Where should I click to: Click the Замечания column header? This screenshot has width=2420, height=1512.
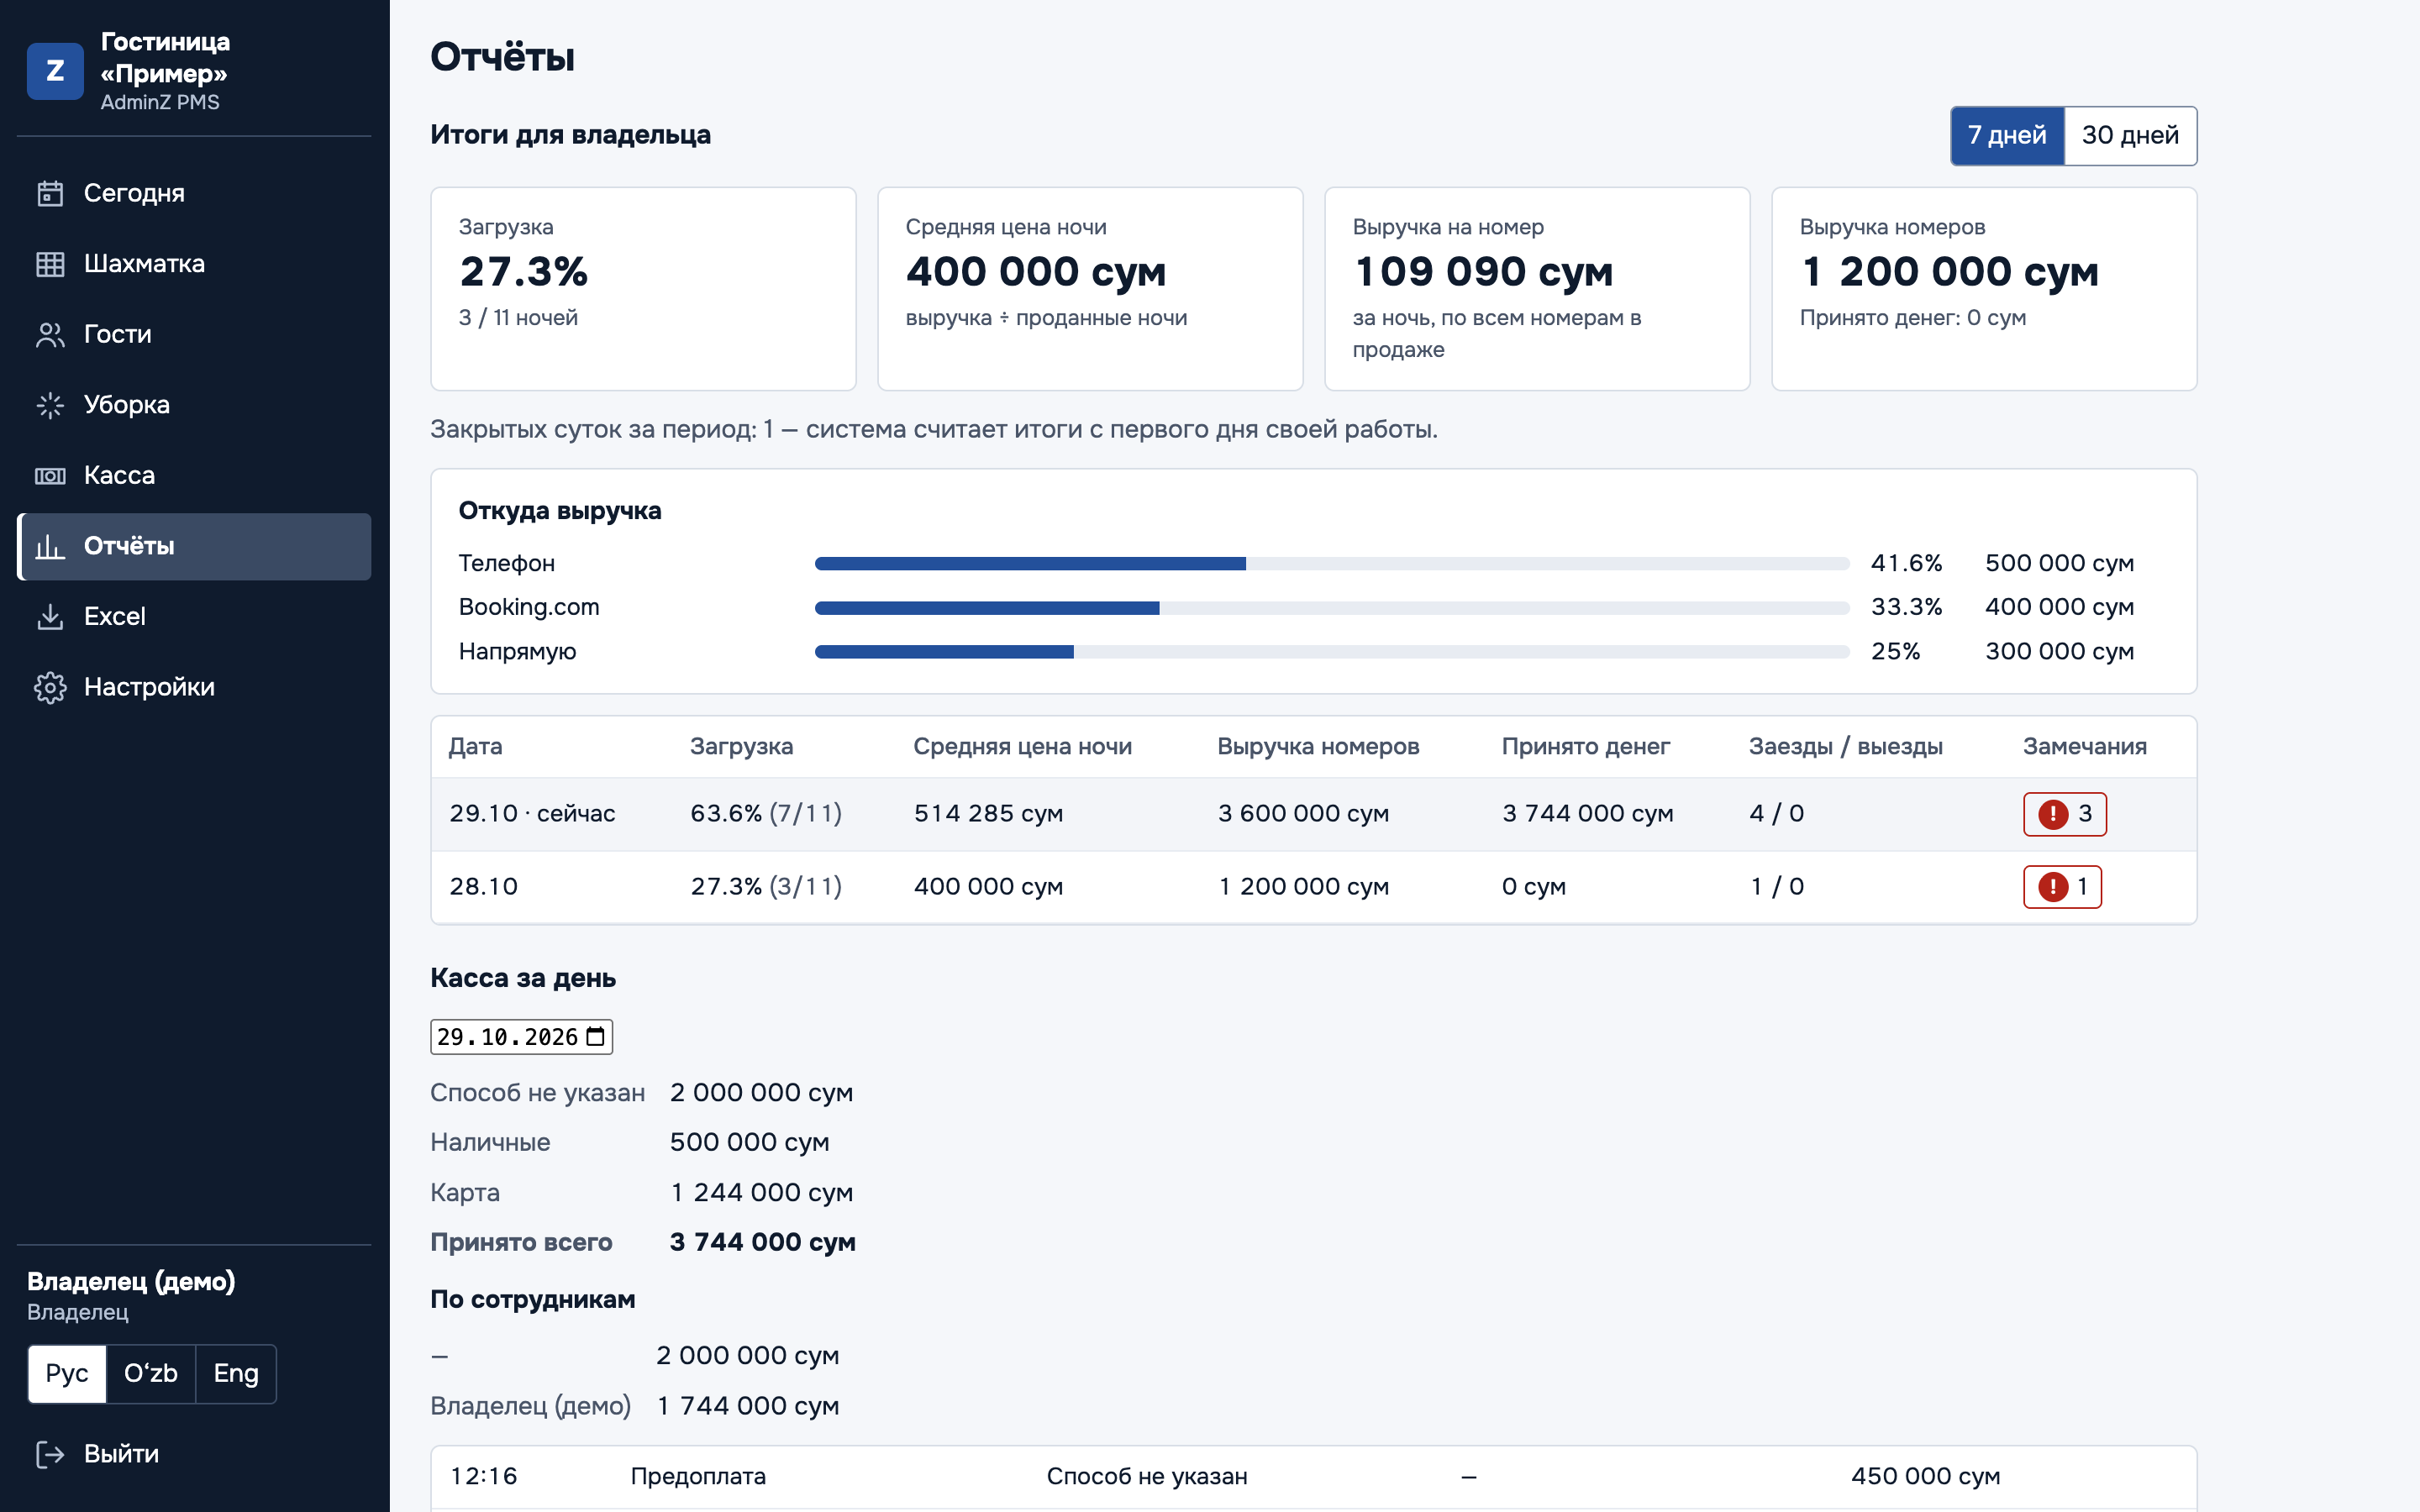[x=2085, y=747]
